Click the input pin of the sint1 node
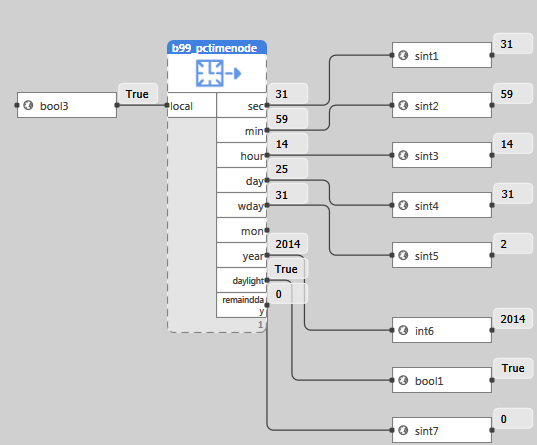Viewport: 537px width, 445px height. (392, 55)
